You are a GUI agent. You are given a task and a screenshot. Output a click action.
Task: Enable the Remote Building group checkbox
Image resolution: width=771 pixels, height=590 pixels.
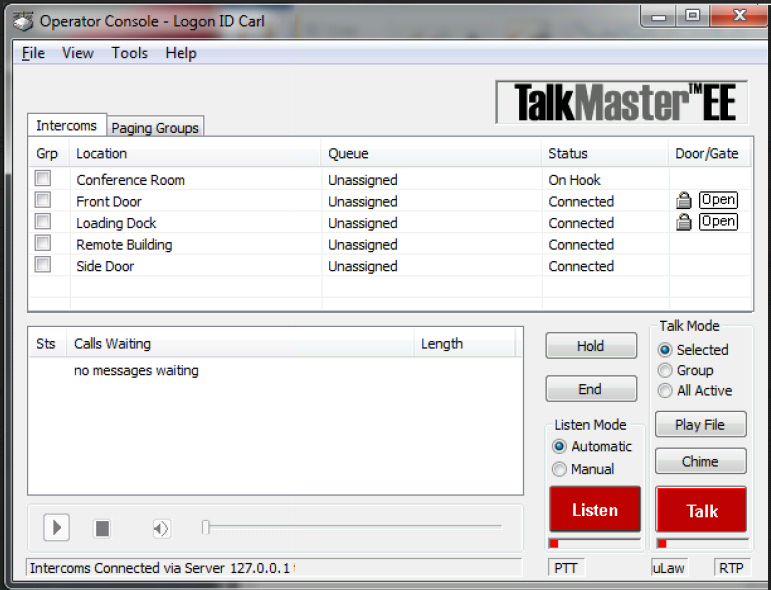(43, 243)
